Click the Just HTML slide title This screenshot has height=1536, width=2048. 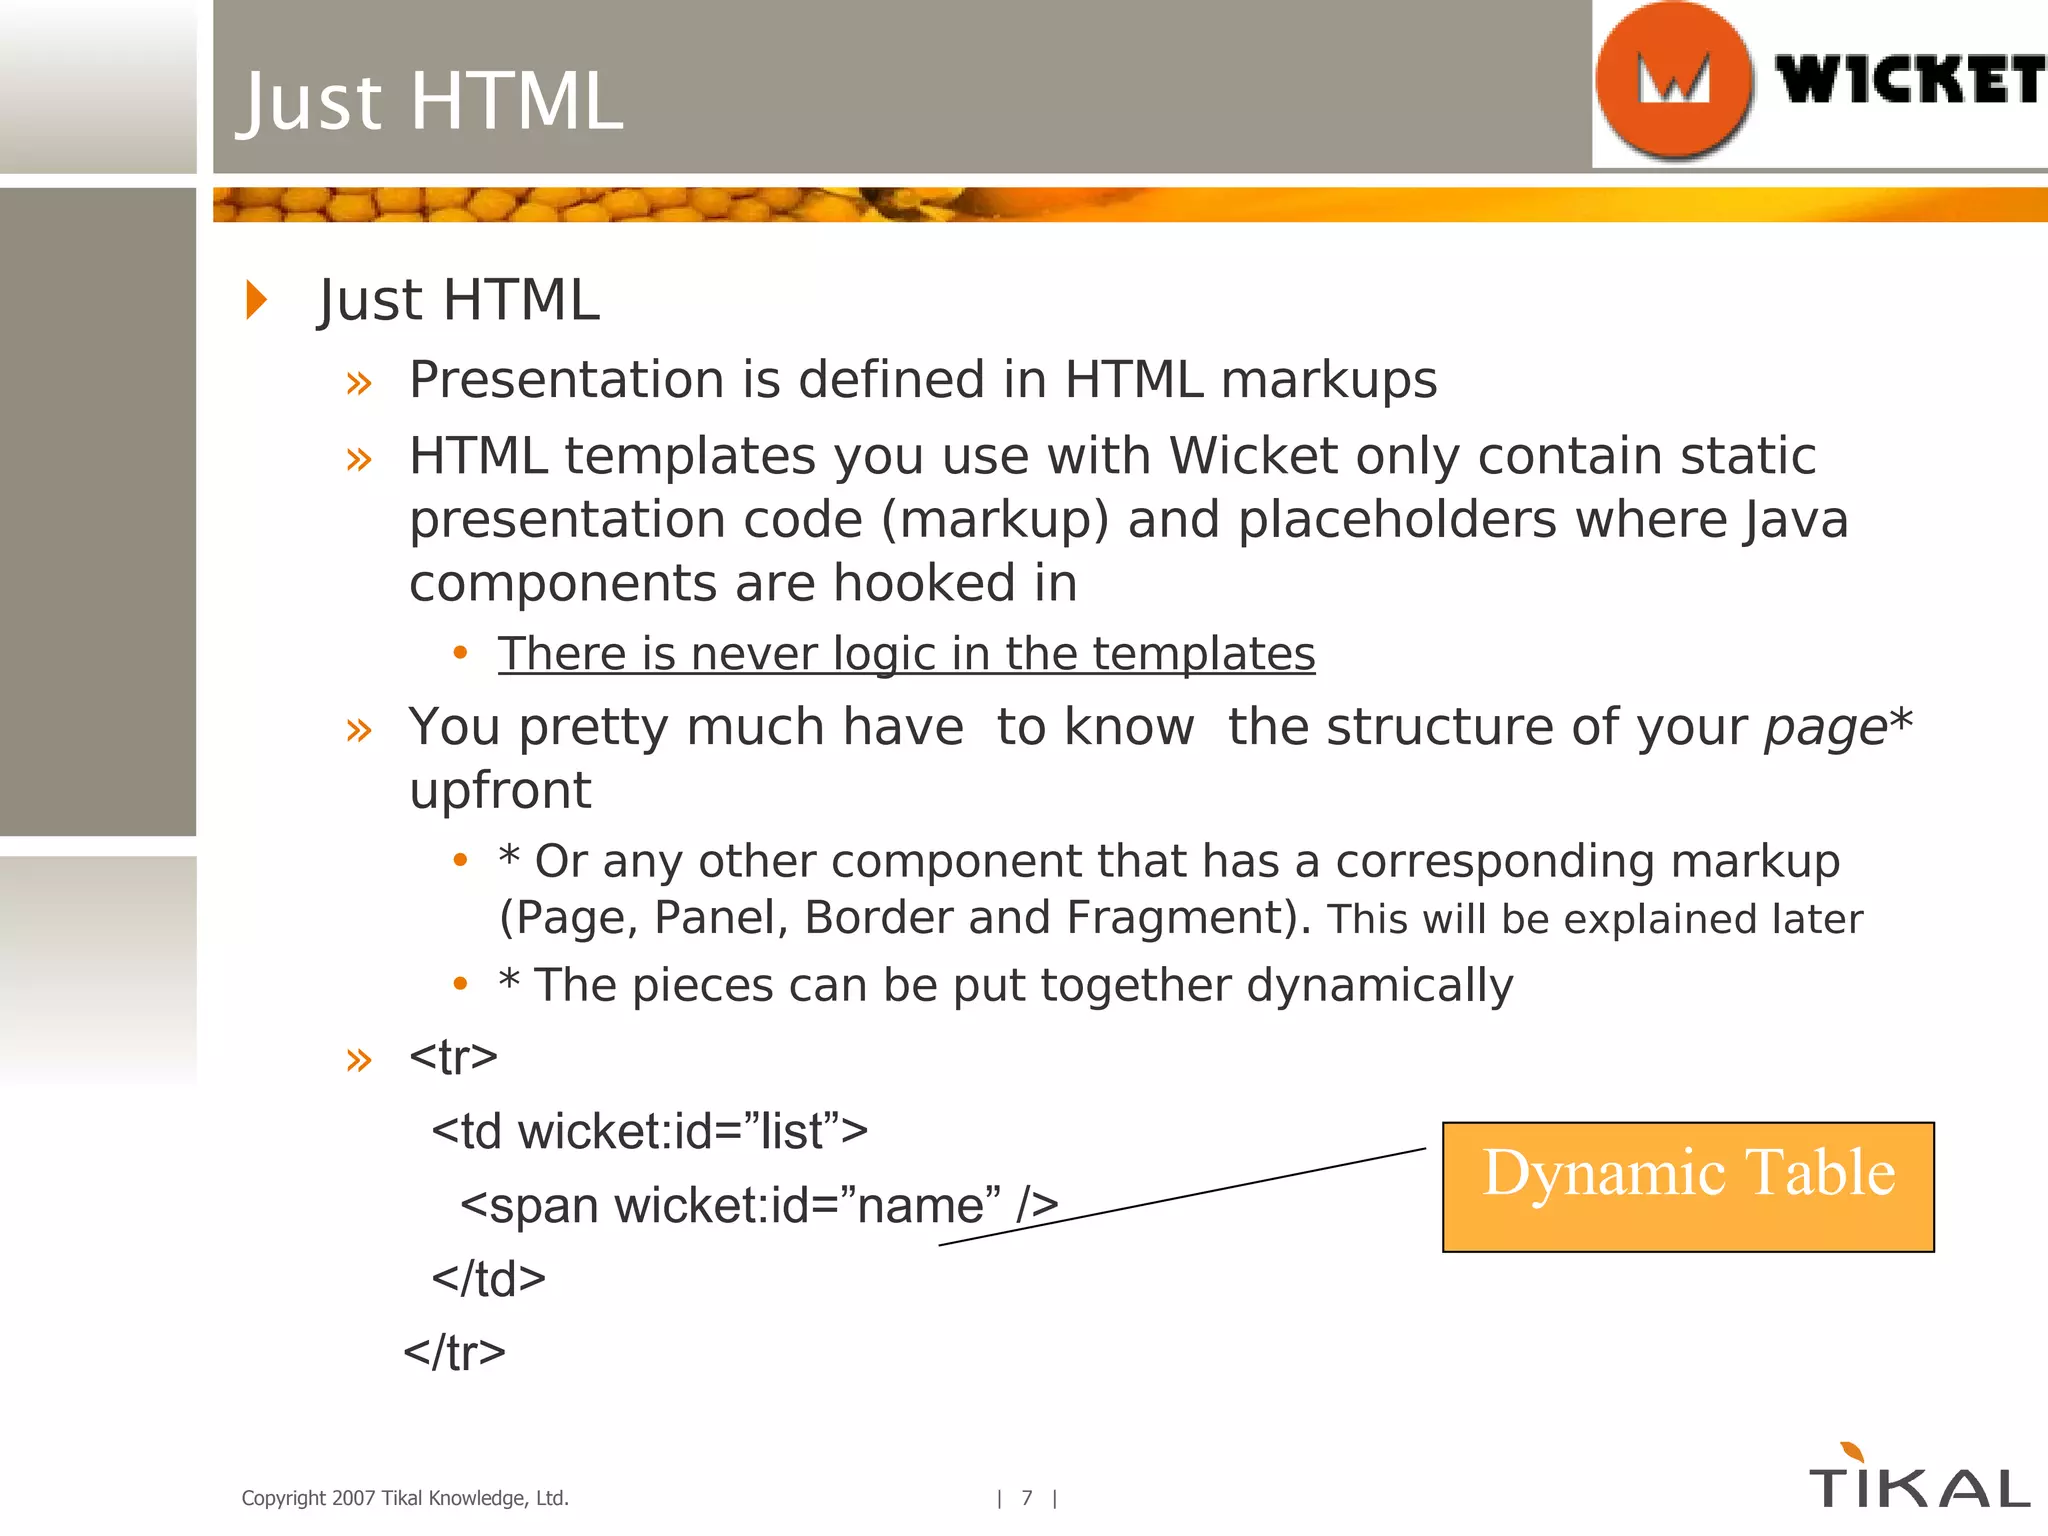tap(430, 102)
